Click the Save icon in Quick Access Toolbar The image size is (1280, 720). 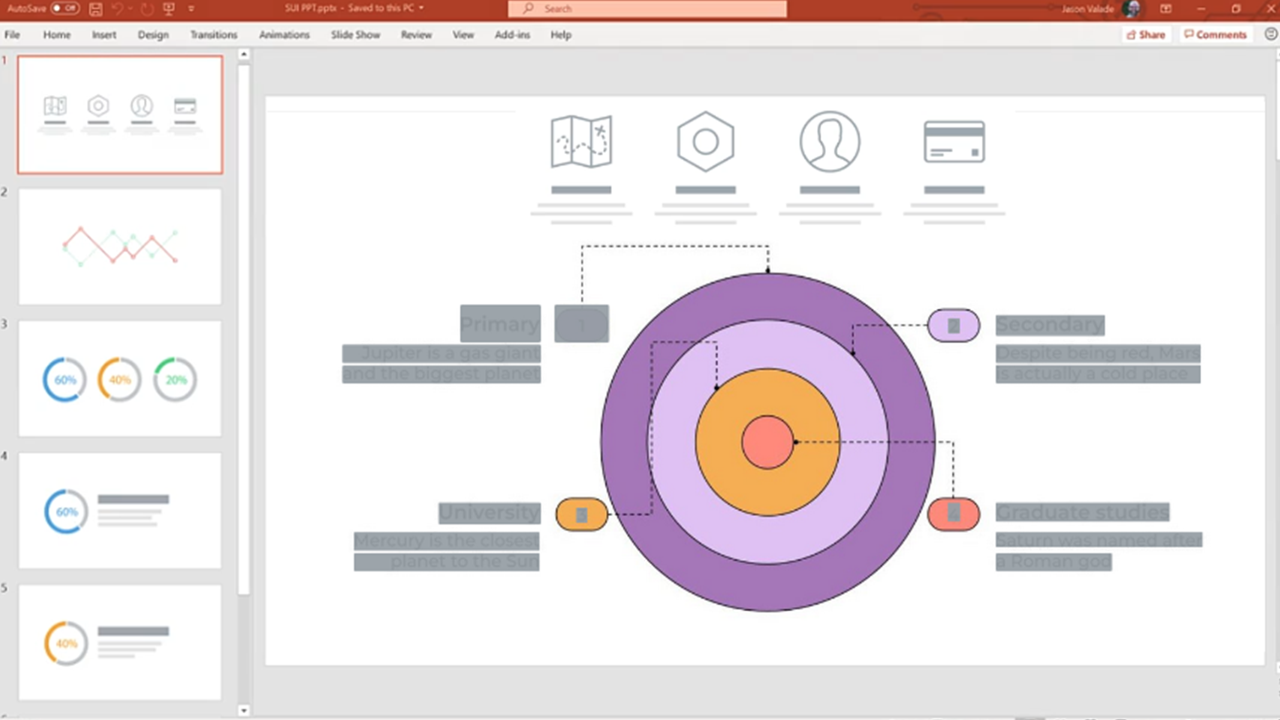pyautogui.click(x=94, y=8)
